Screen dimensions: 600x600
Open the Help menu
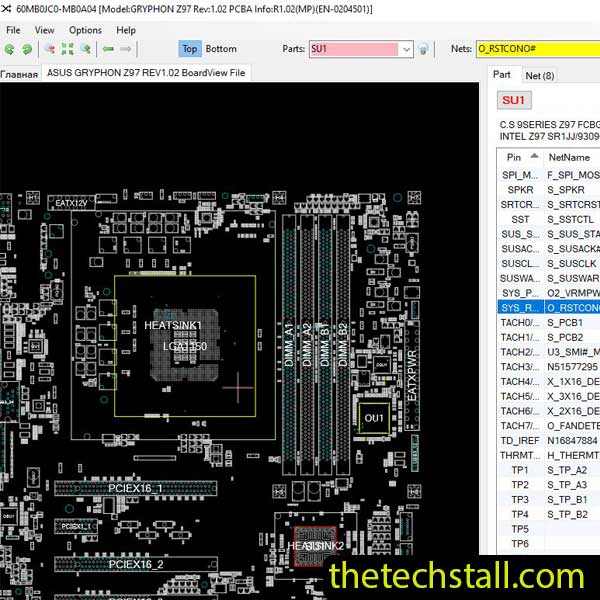pos(126,30)
